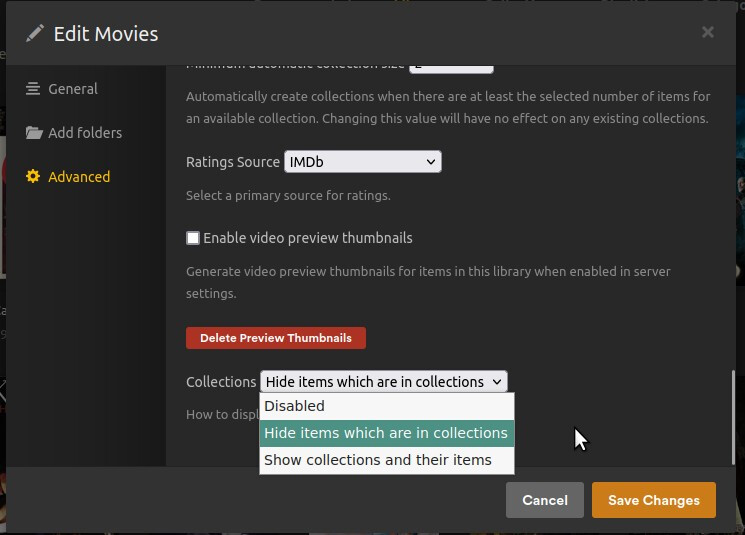Click the Select a primary source for ratings text

pos(288,196)
